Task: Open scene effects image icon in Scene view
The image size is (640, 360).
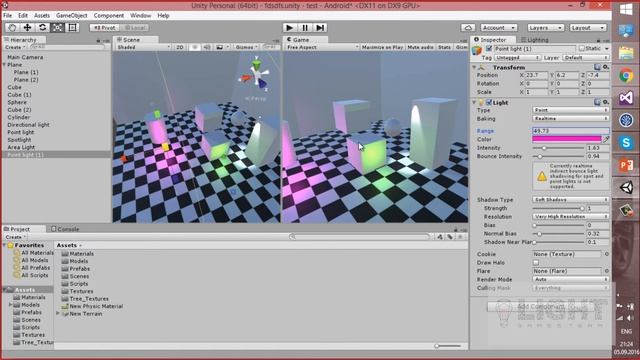Action: coord(220,47)
